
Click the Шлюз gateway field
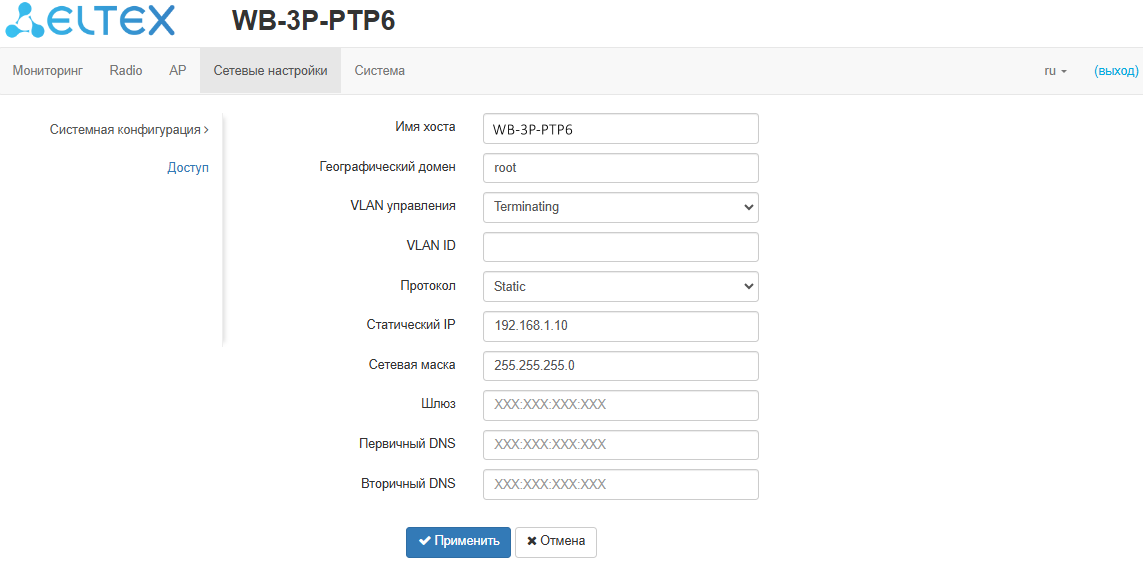(620, 405)
